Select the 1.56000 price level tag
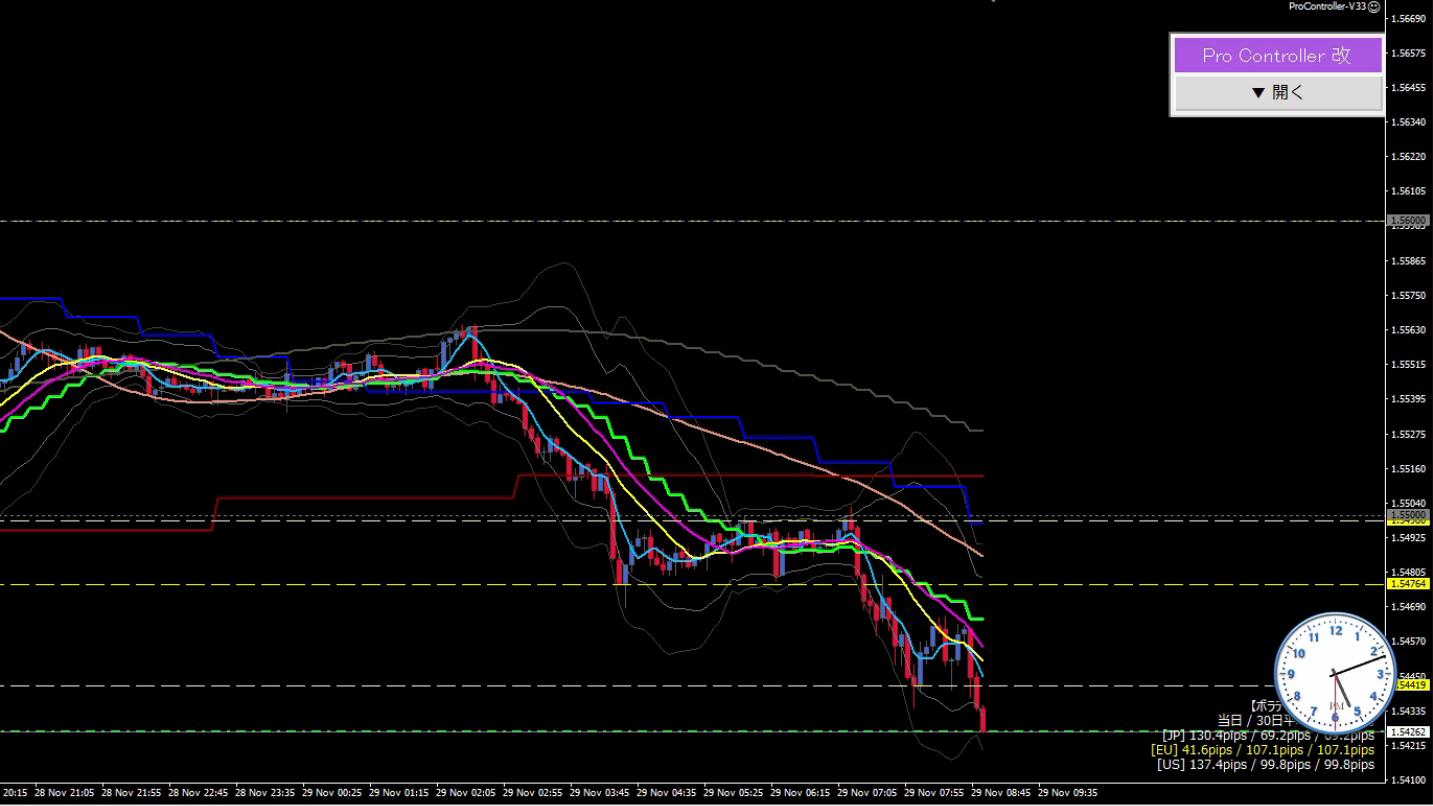 1408,220
